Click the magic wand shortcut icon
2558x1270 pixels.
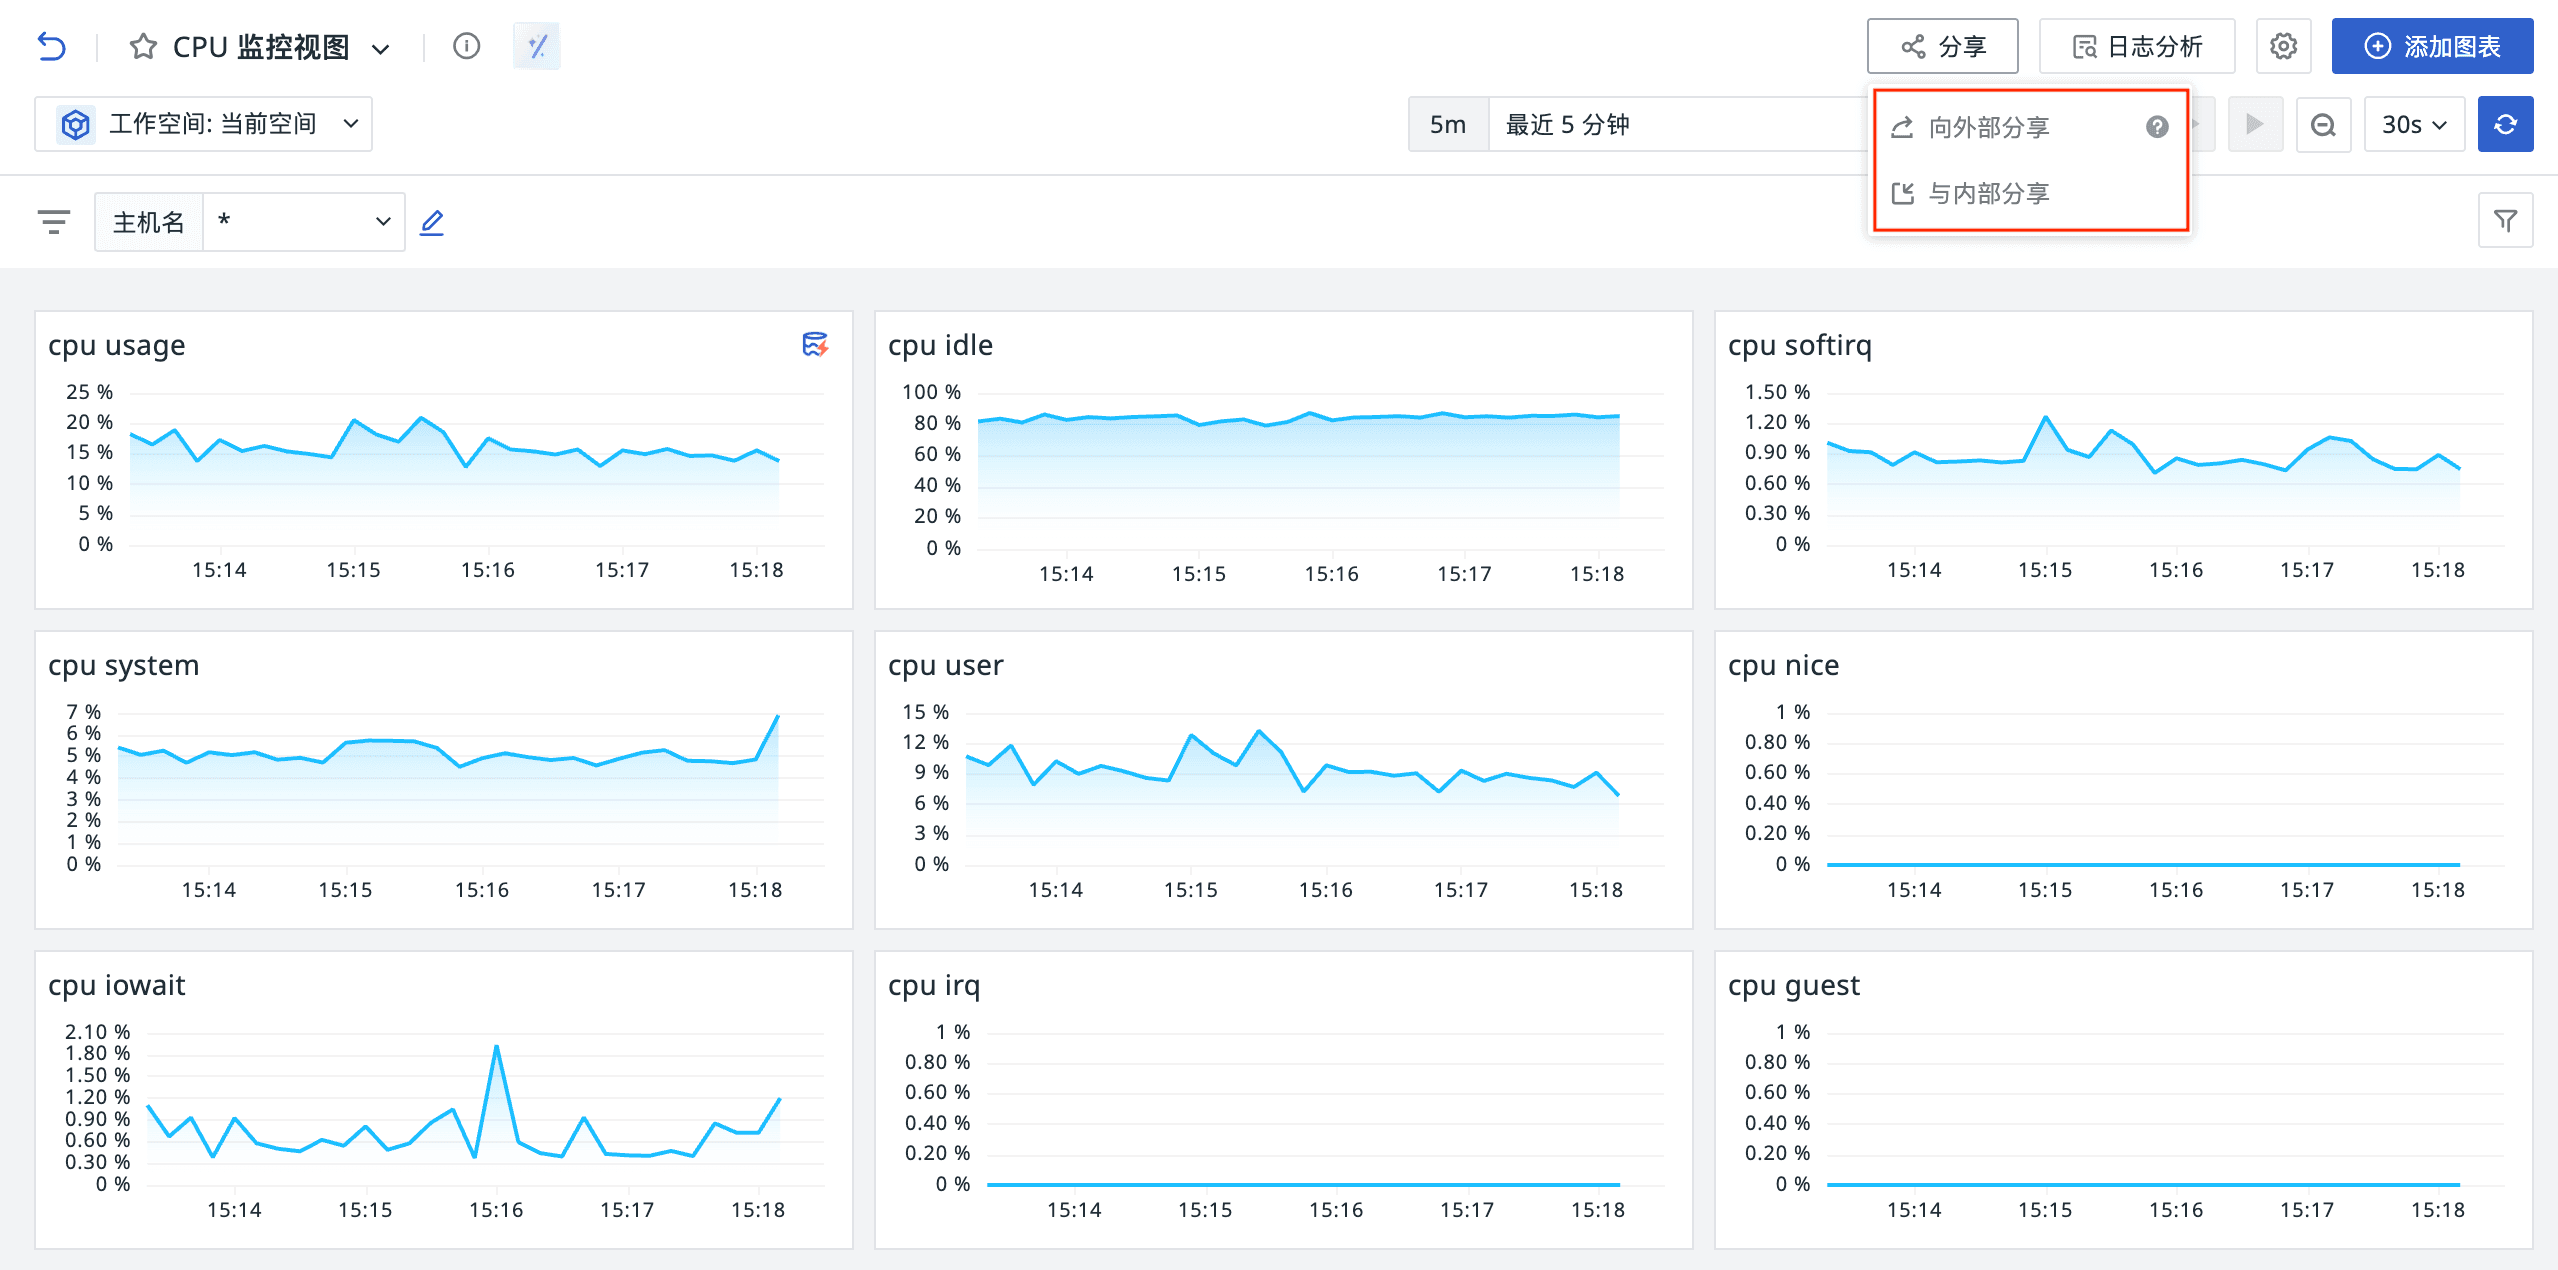[537, 47]
